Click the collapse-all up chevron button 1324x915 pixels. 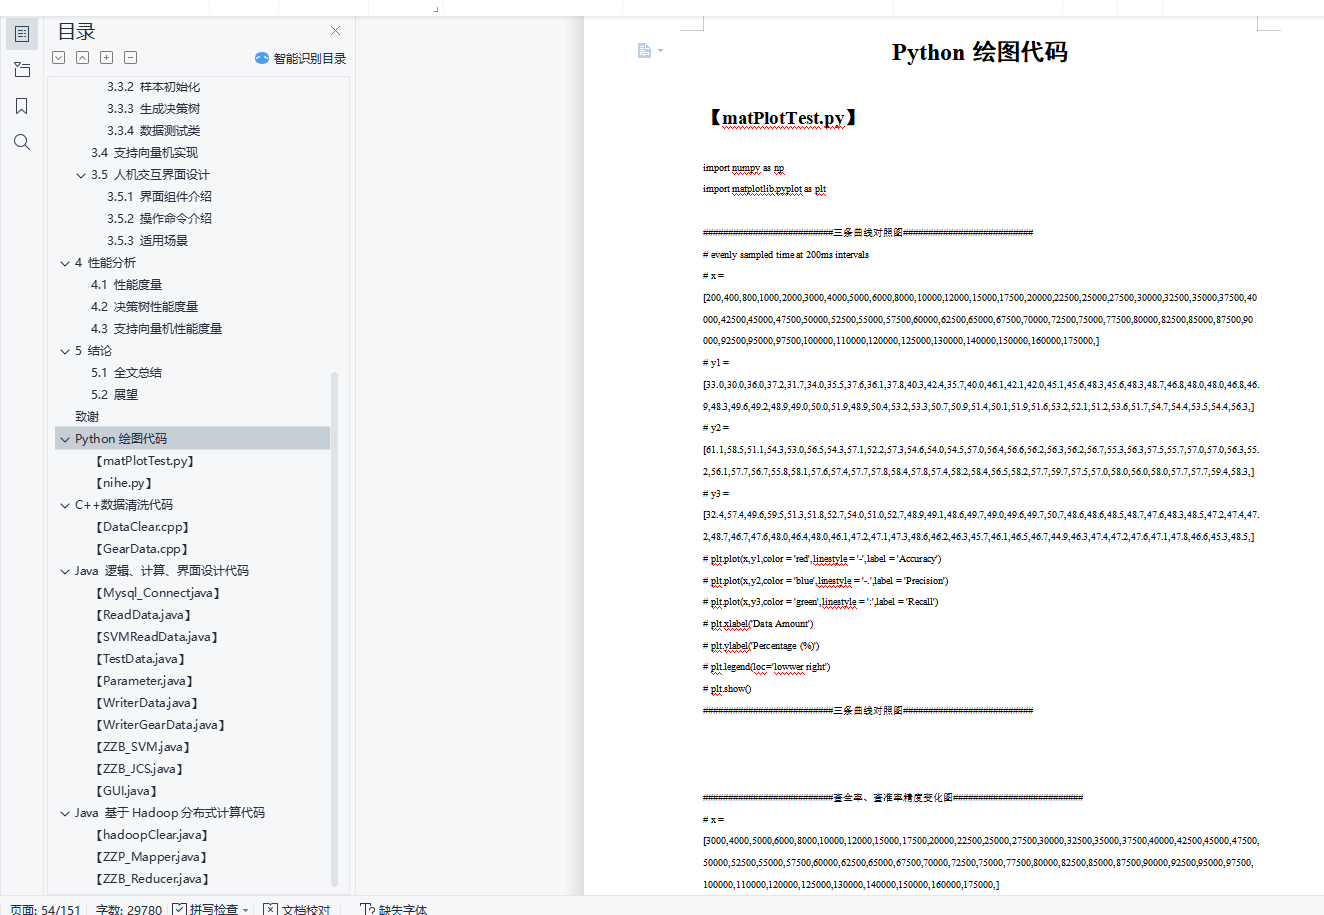pos(83,58)
